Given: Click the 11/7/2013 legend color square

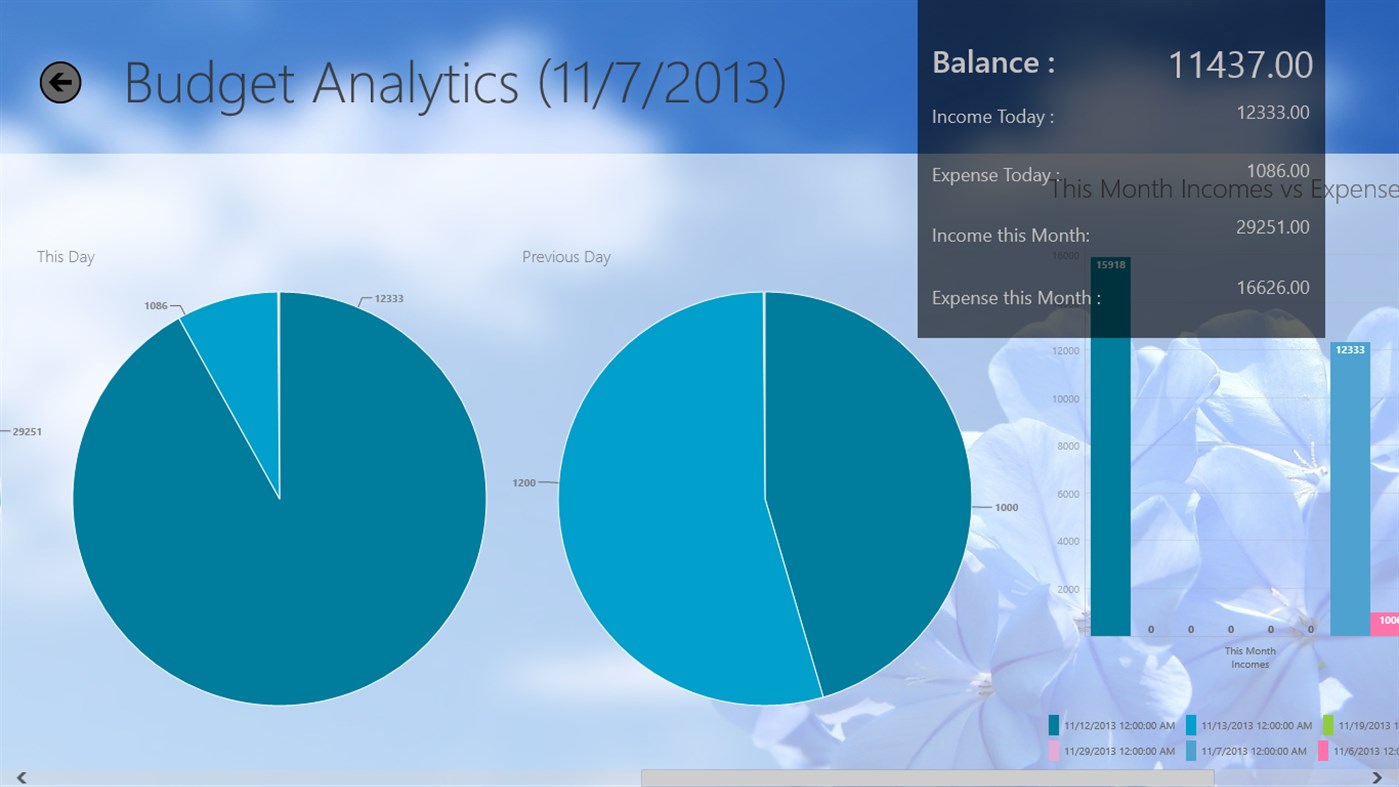Looking at the screenshot, I should 1191,751.
